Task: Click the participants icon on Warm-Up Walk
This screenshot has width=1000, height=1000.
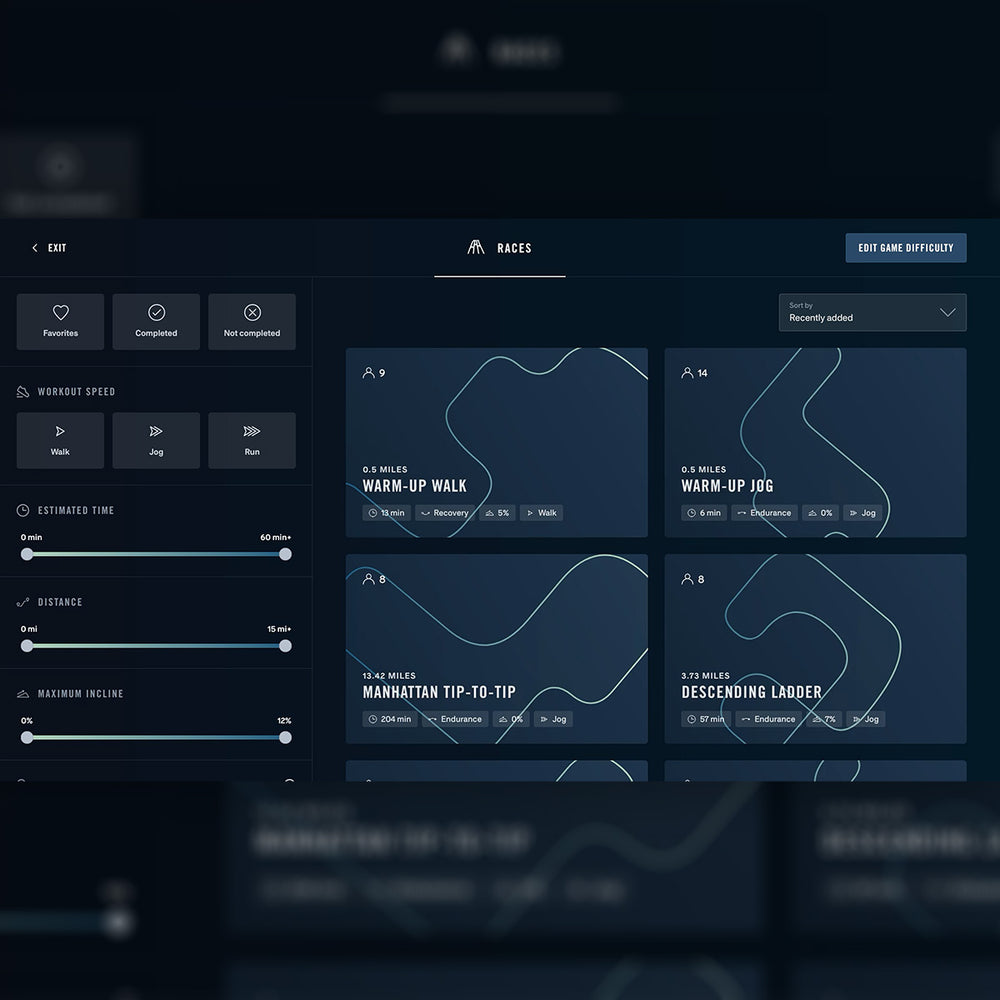Action: point(368,373)
